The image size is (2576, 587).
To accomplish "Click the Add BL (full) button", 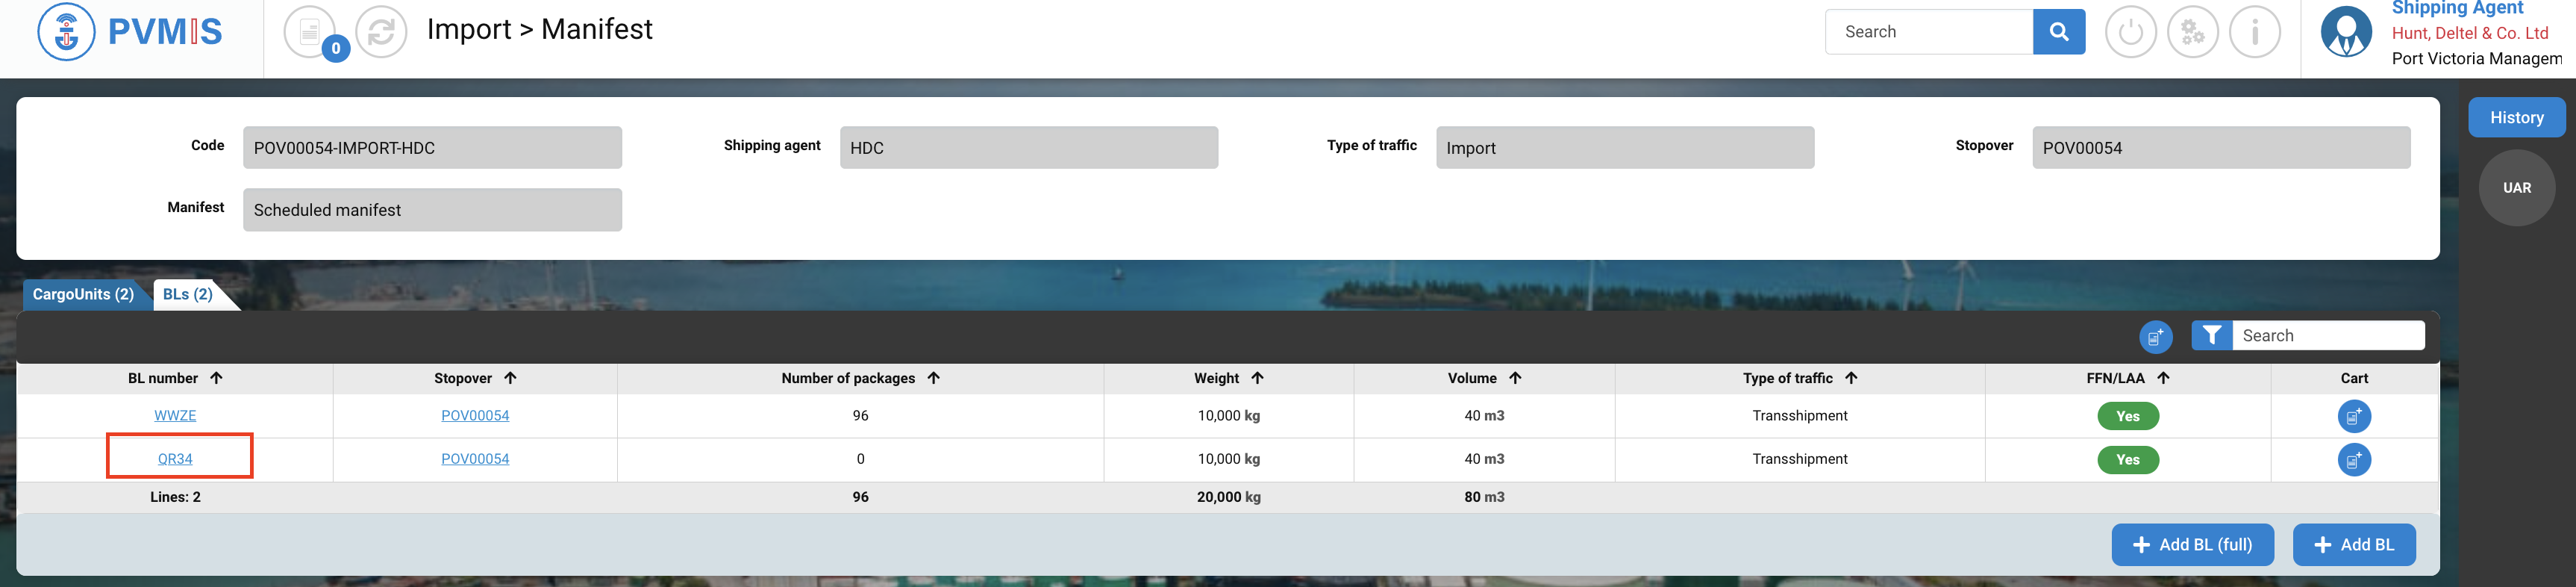I will (2192, 545).
